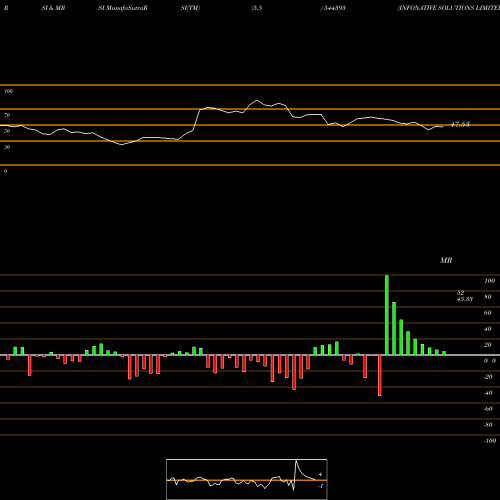Click the RSI line peak
The image size is (500, 500).
click(x=257, y=100)
